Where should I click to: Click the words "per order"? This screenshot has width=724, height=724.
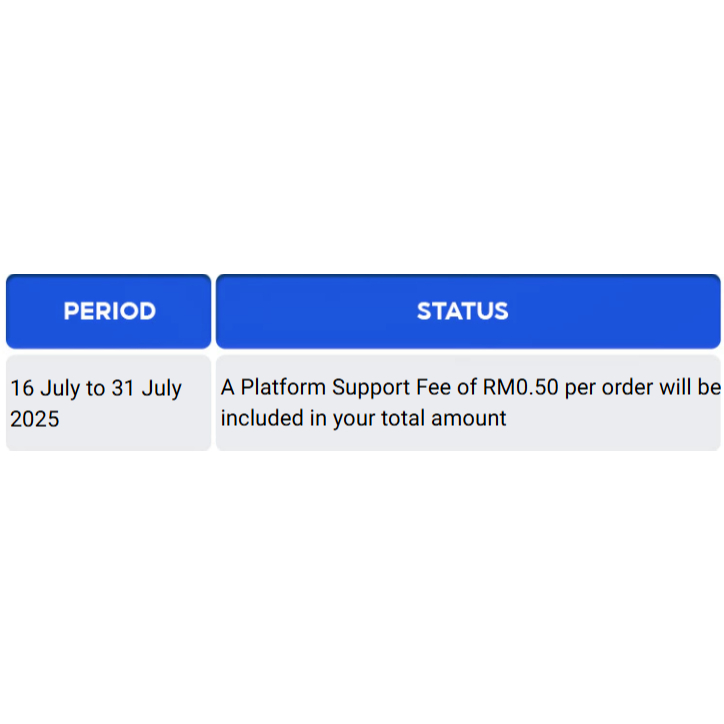coord(608,388)
